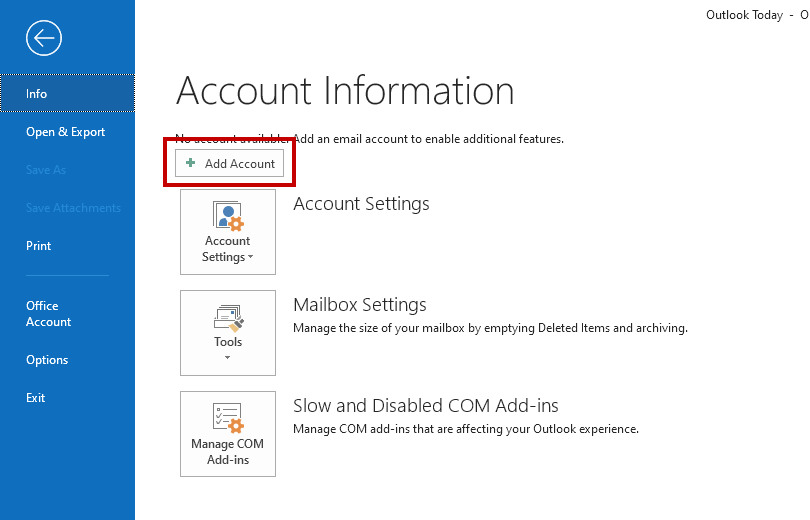This screenshot has width=810, height=520.
Task: Click the back arrow to leave Backstage
Action: [x=44, y=39]
